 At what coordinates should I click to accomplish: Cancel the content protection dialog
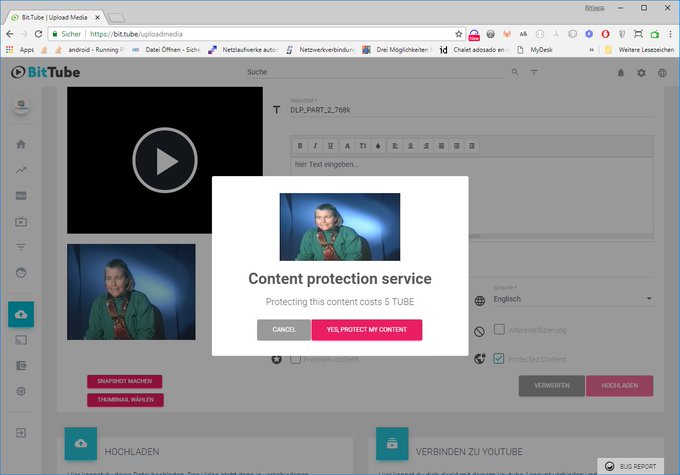(x=284, y=330)
